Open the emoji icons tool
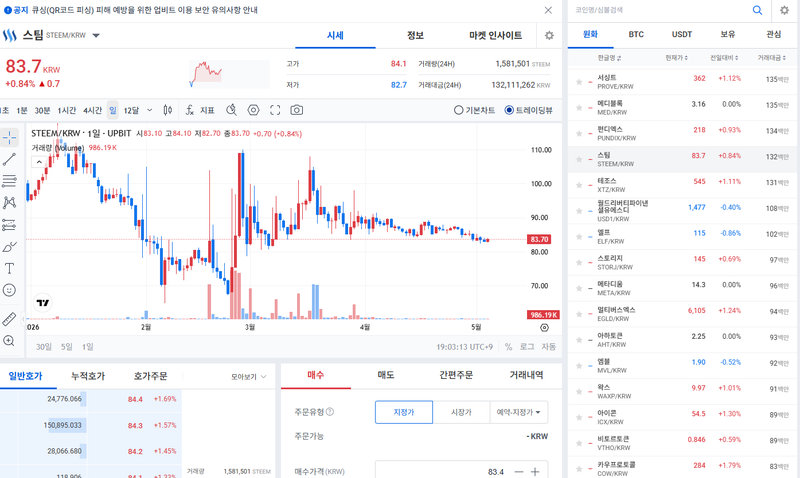Viewport: 800px width, 478px height. coord(9,290)
